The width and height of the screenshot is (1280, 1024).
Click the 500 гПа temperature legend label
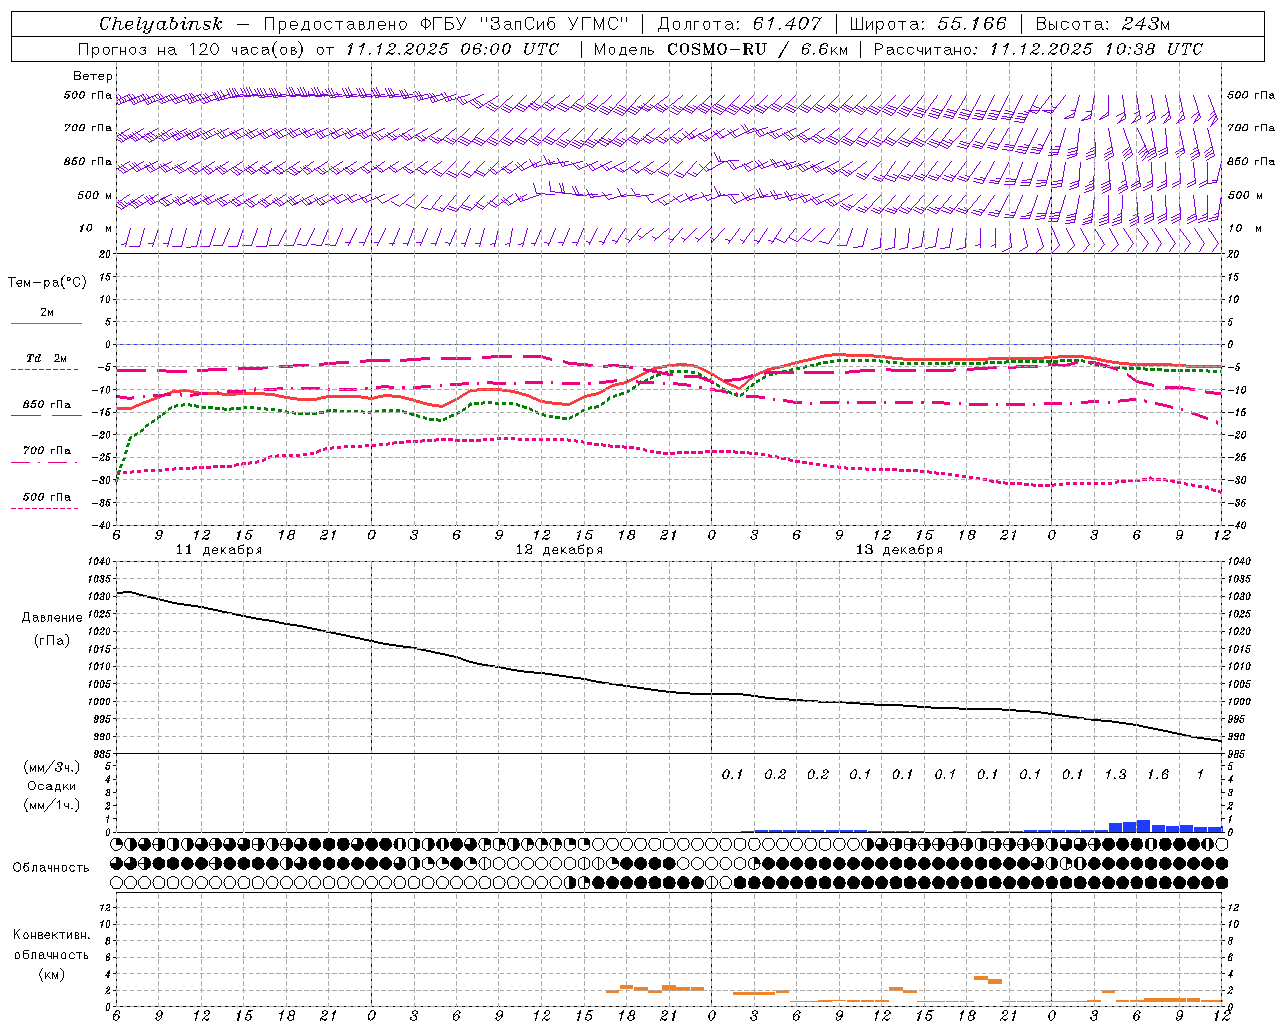click(x=47, y=497)
